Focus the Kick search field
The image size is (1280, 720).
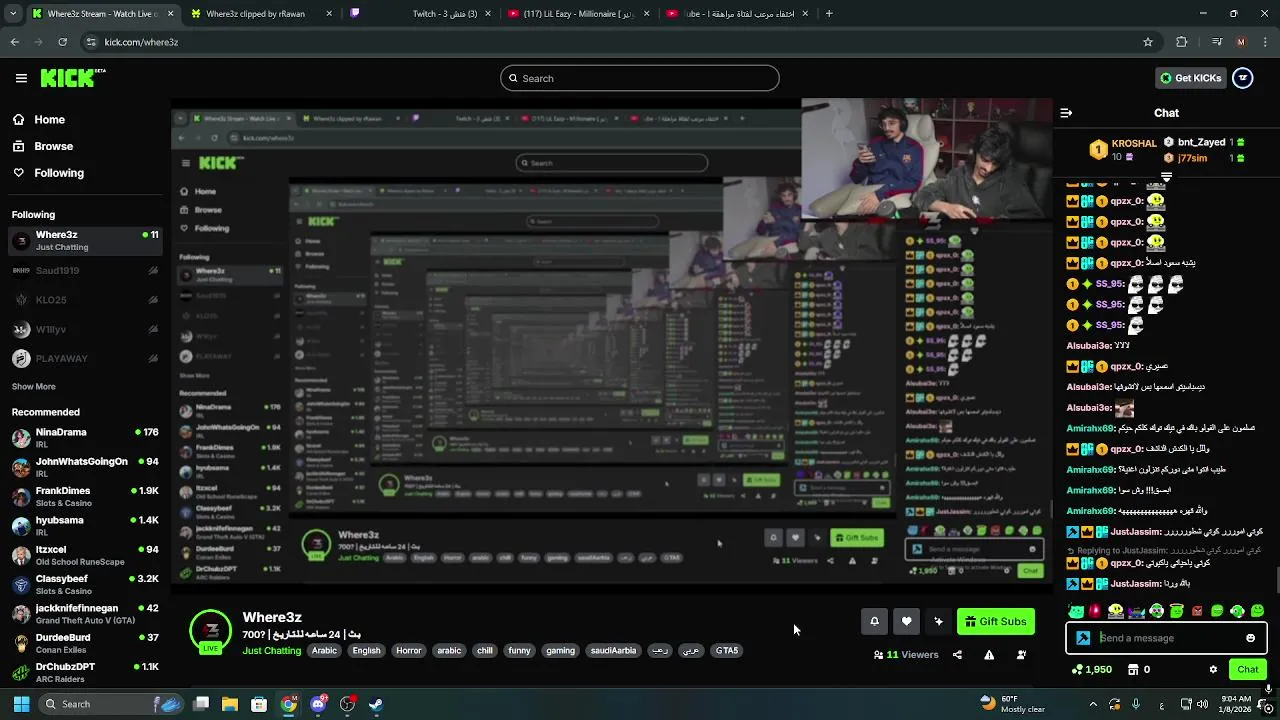640,78
